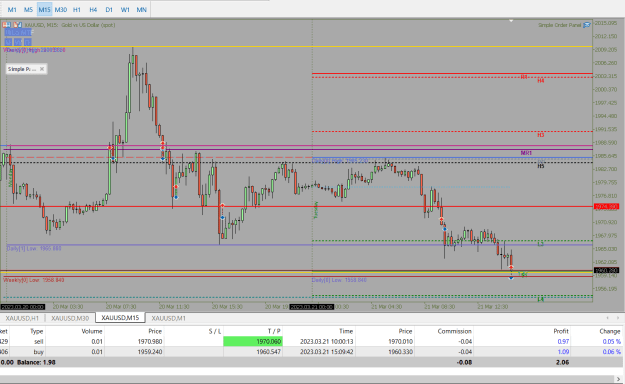Switch chart to M1 timeframe
Screen dimensions: 625x384
12,10
